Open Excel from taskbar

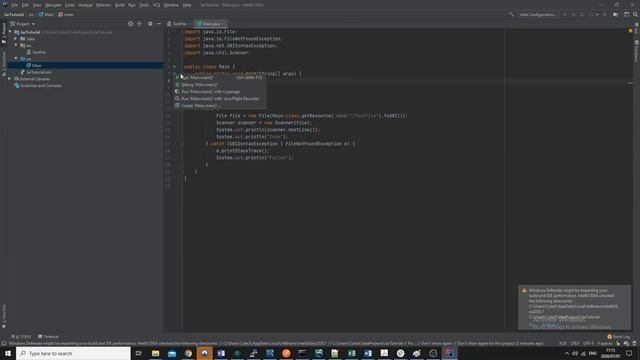tap(351, 353)
